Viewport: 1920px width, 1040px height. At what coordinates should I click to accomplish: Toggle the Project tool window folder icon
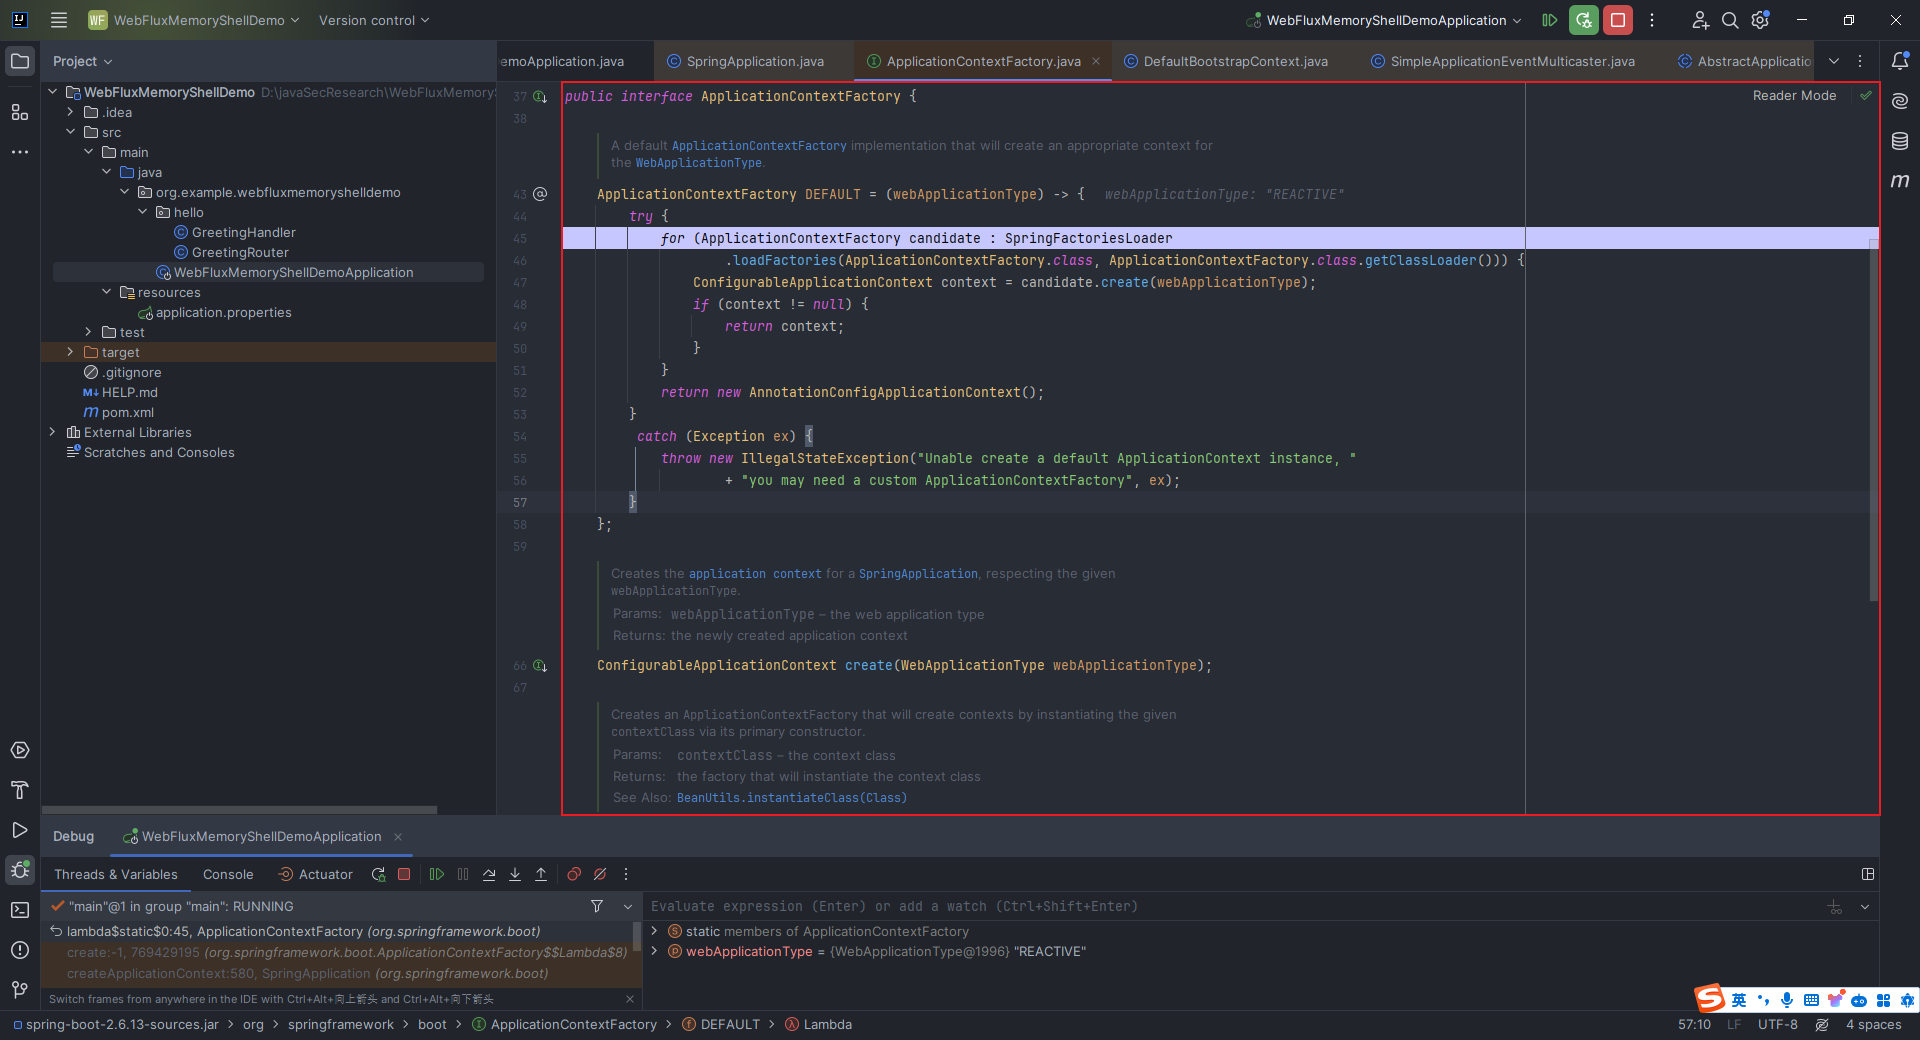click(20, 61)
